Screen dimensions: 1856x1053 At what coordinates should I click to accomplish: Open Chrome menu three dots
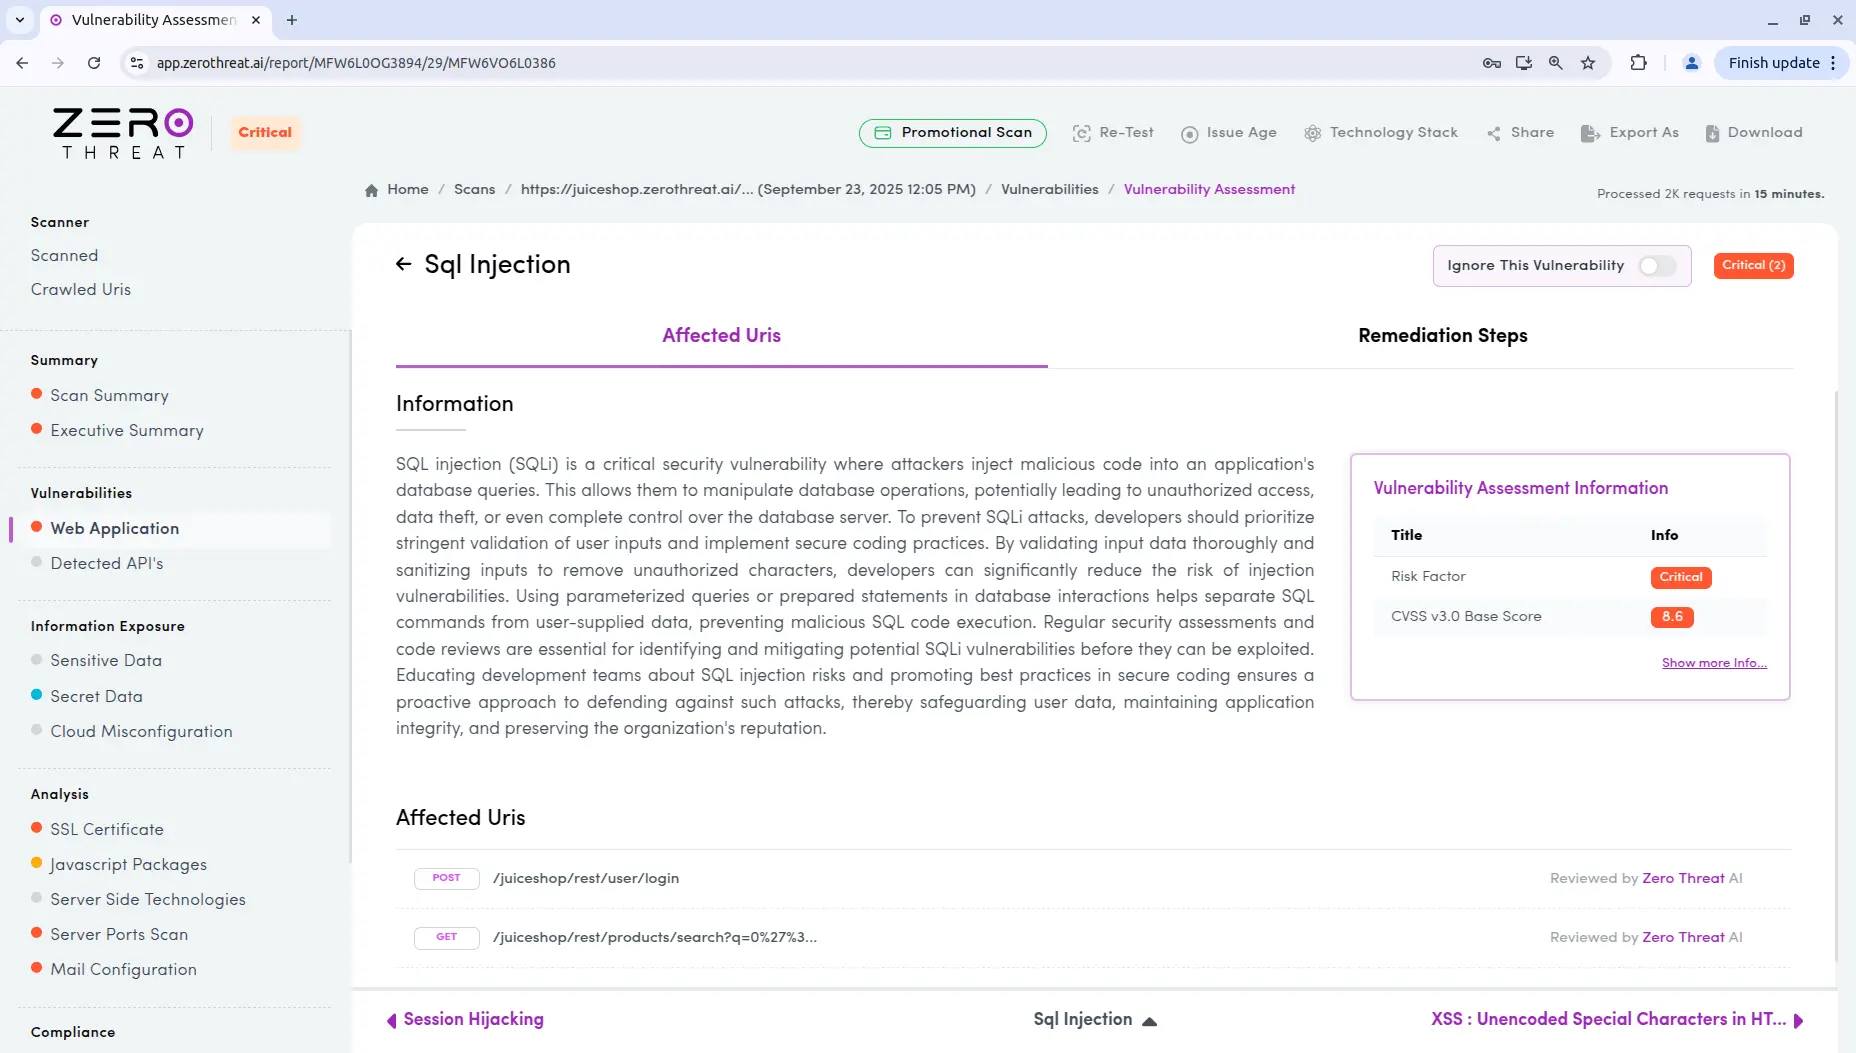1833,63
